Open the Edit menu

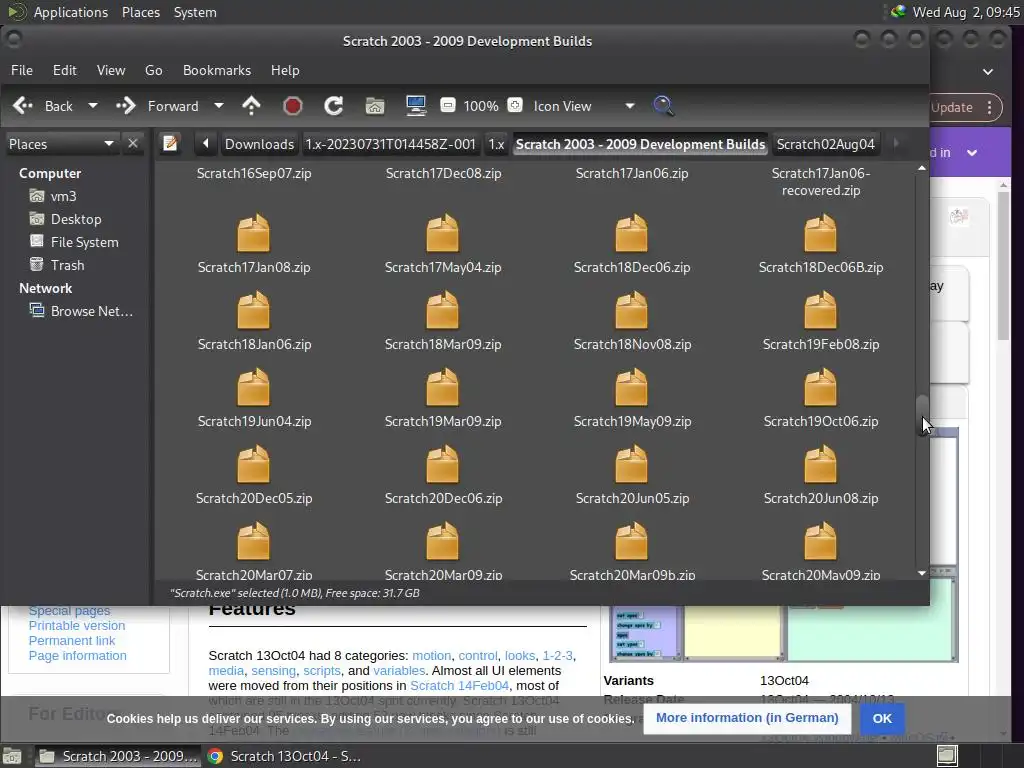[65, 70]
